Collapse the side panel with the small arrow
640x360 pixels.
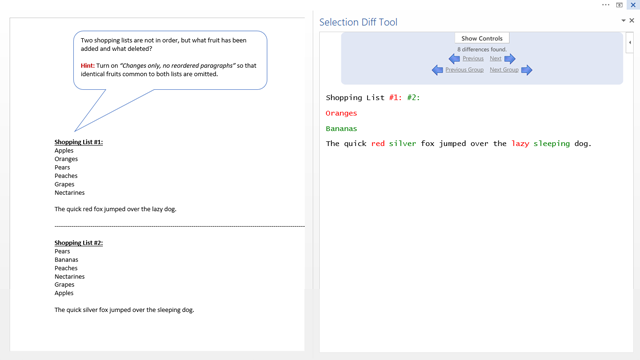pyautogui.click(x=630, y=42)
